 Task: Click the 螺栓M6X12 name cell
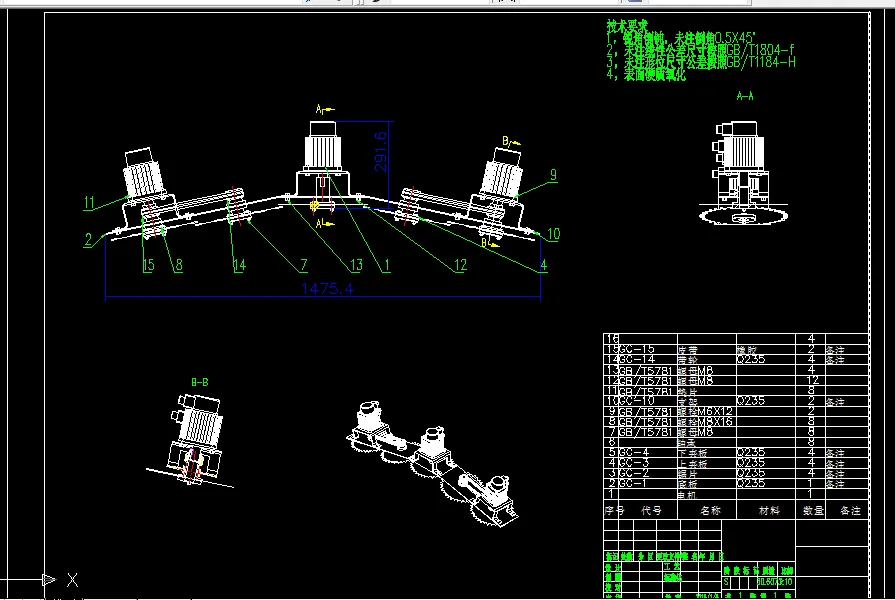click(x=707, y=411)
